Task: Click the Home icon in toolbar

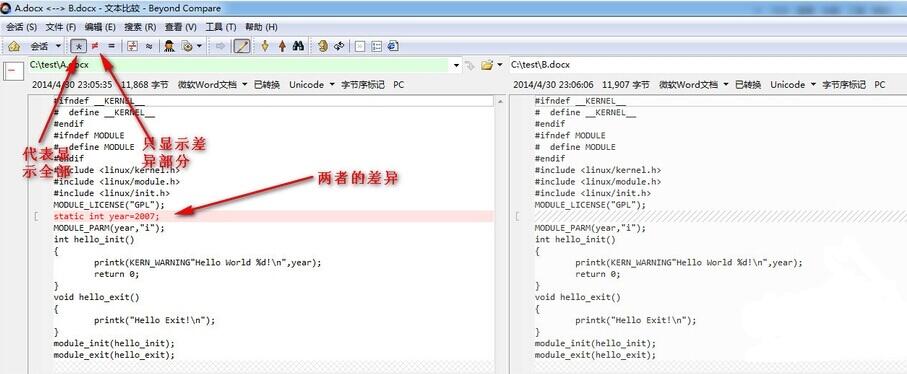Action: point(14,46)
